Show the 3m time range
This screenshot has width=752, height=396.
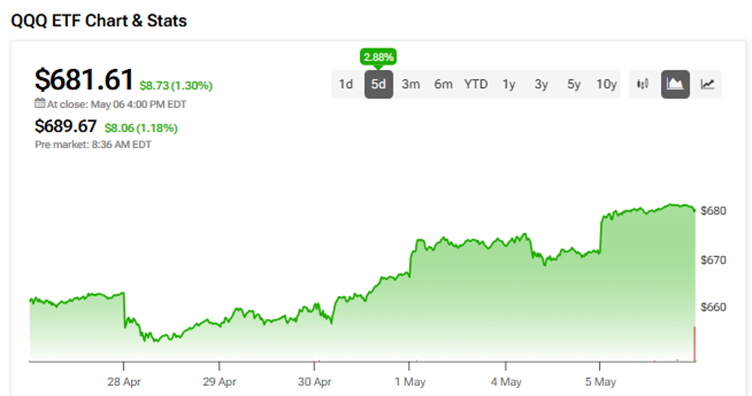(x=411, y=84)
